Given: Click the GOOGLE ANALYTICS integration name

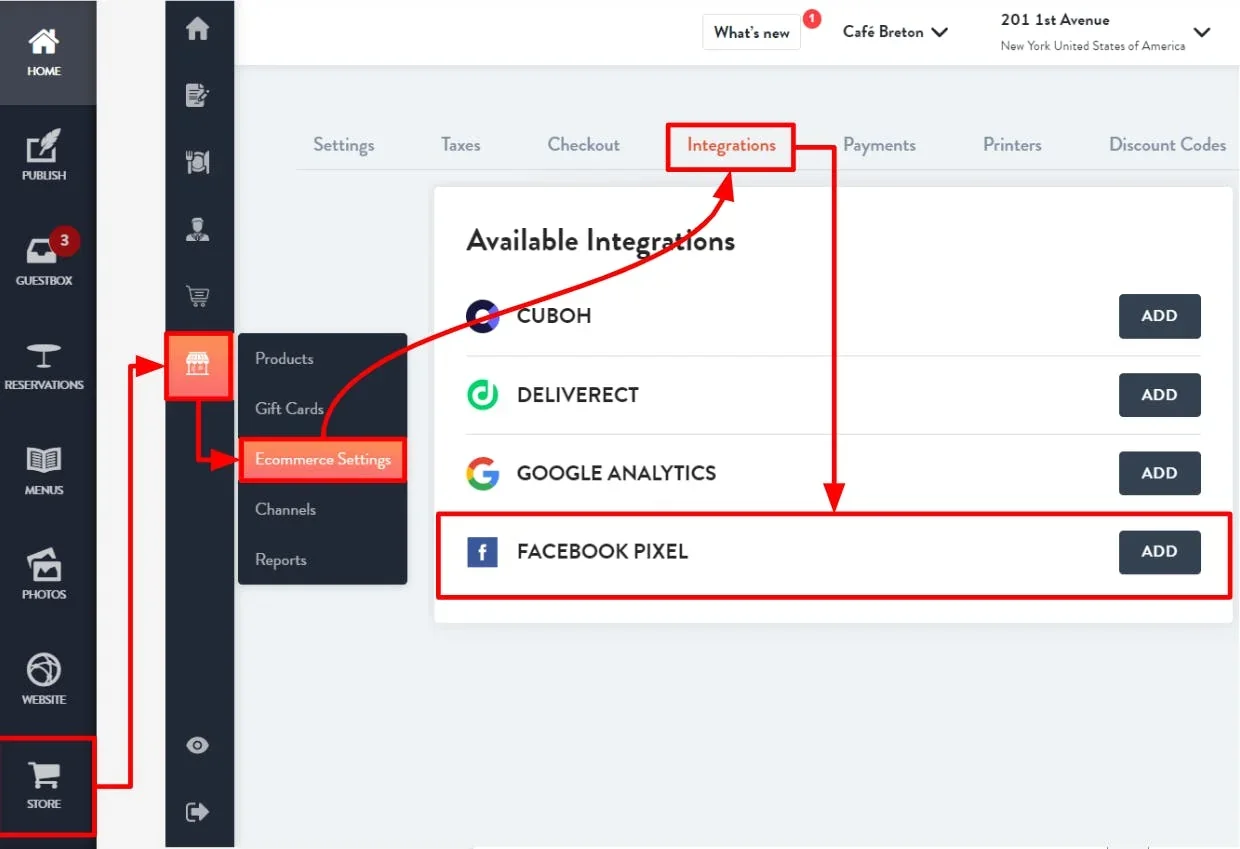Looking at the screenshot, I should pyautogui.click(x=617, y=473).
